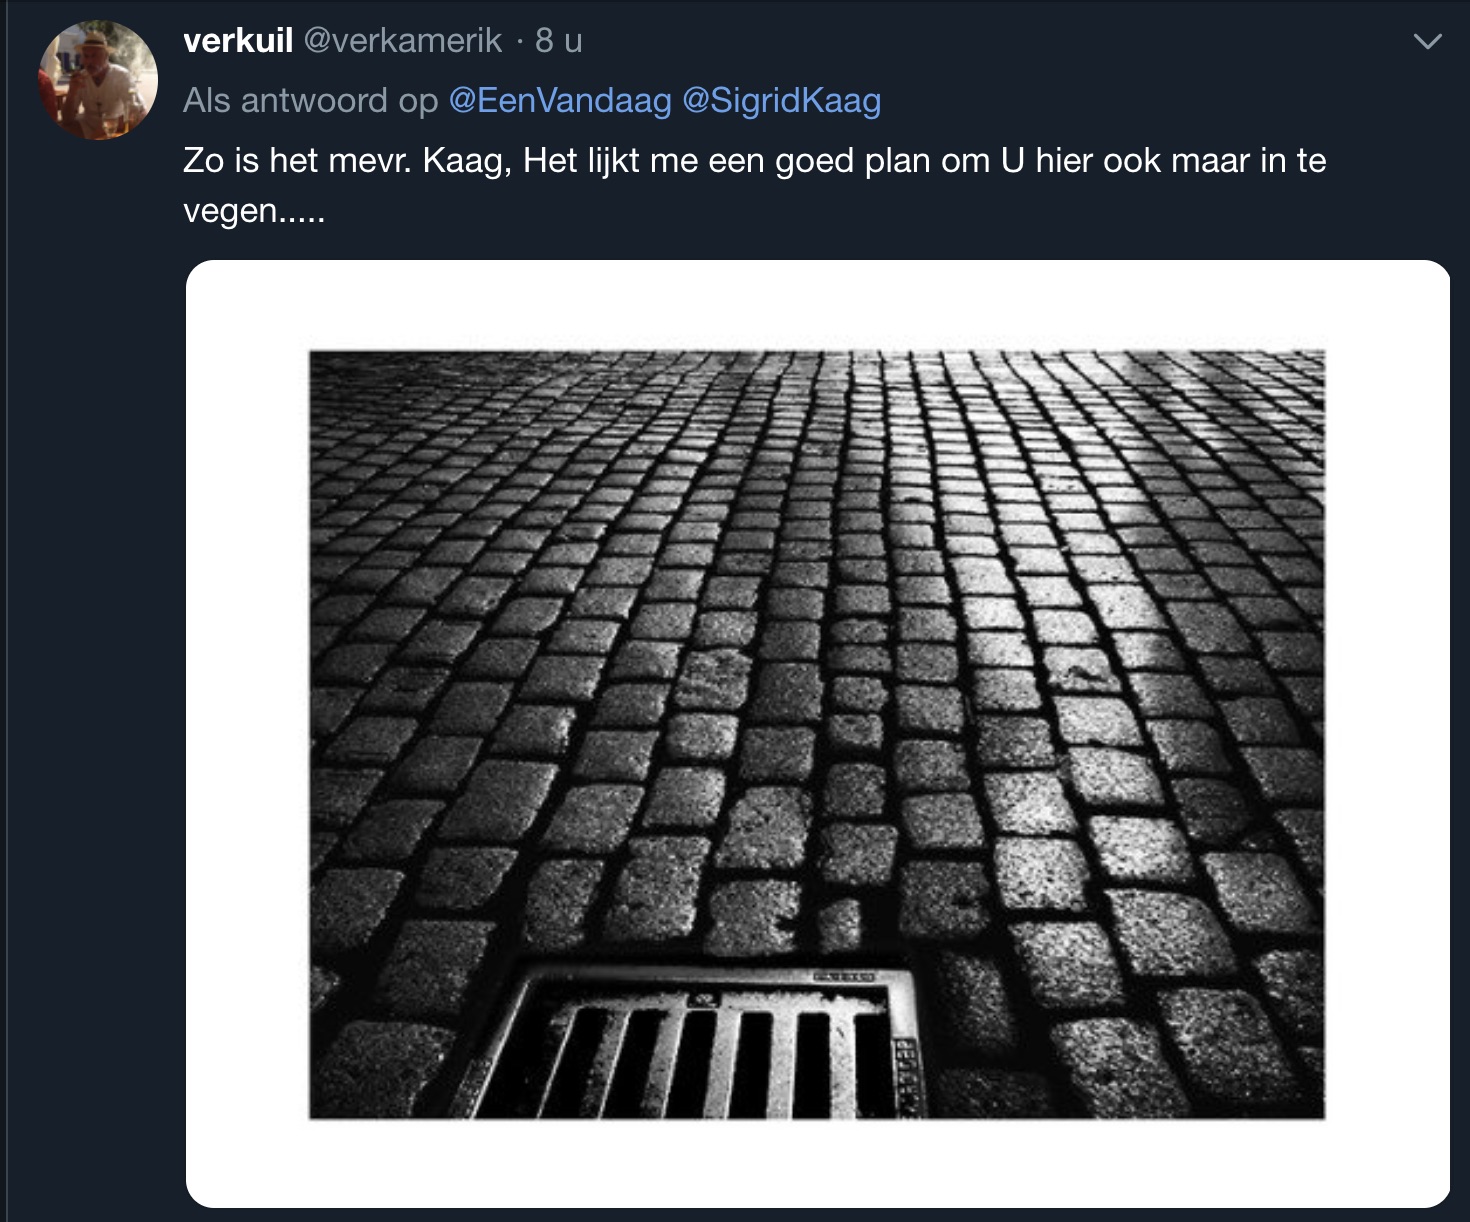Expand the tweet options chevron

(1427, 41)
